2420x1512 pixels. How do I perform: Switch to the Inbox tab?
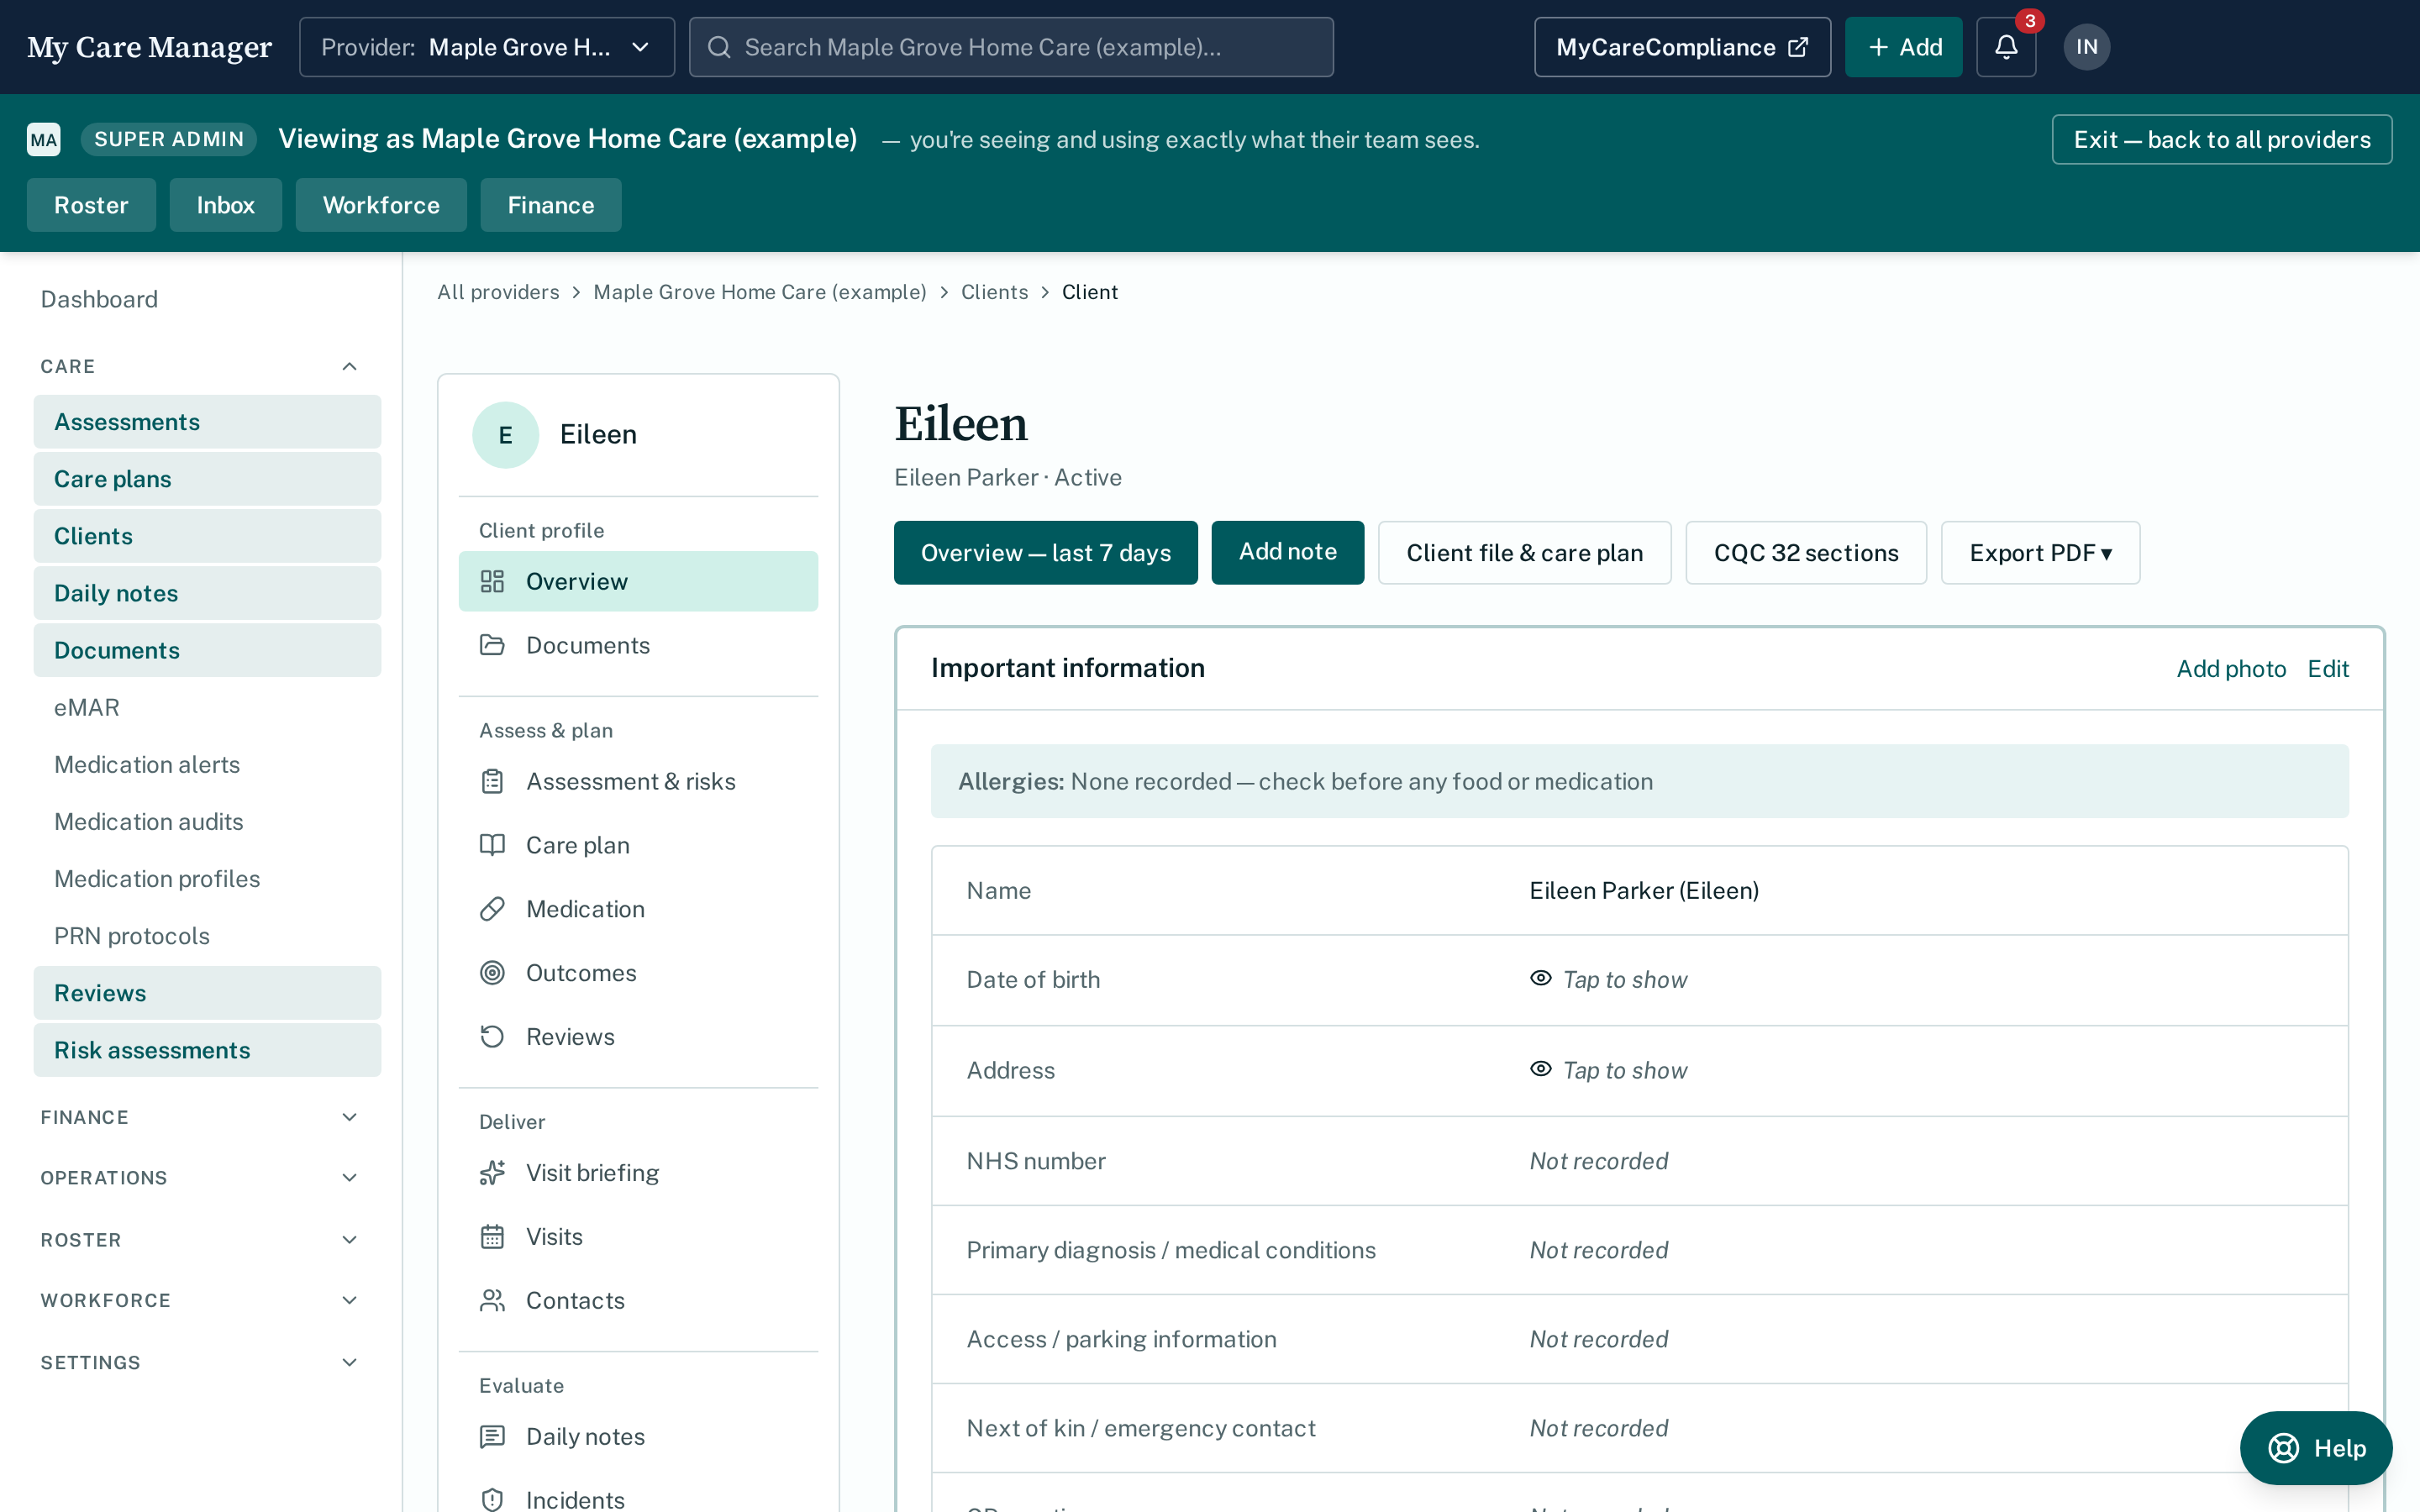click(225, 205)
